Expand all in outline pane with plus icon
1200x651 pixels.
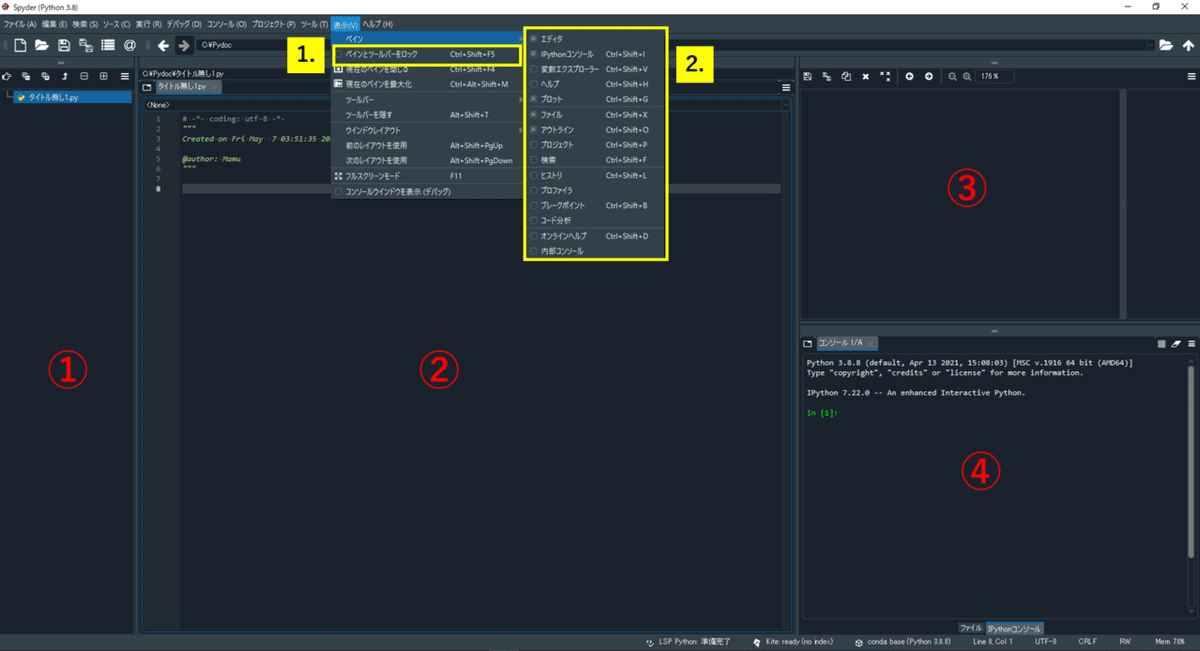(x=104, y=76)
